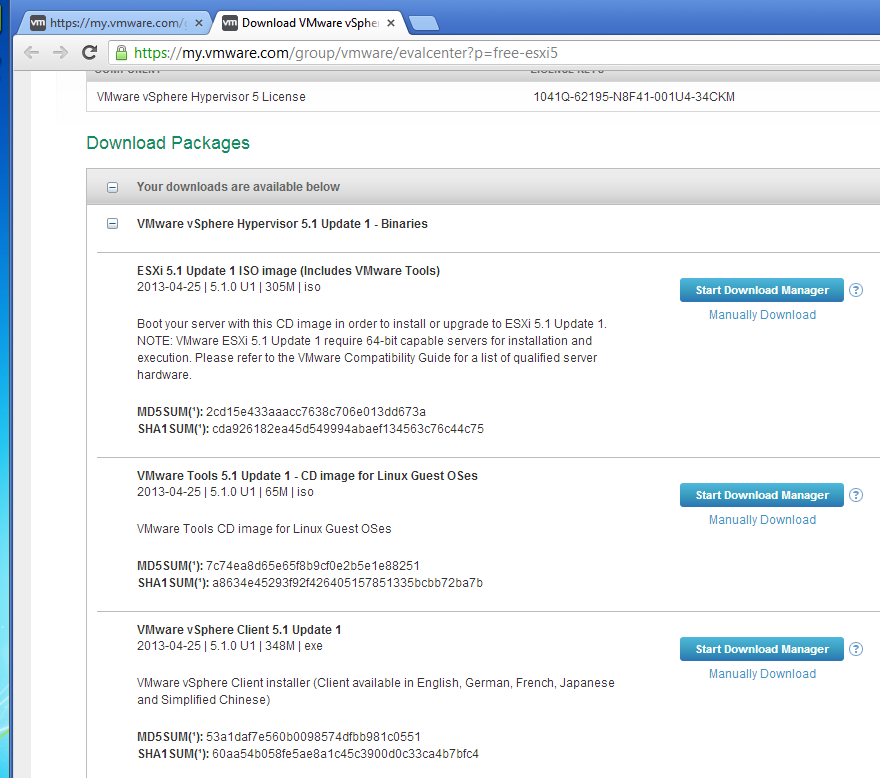880x778 pixels.
Task: Click the '348M | exe' details line
Action: coord(230,646)
